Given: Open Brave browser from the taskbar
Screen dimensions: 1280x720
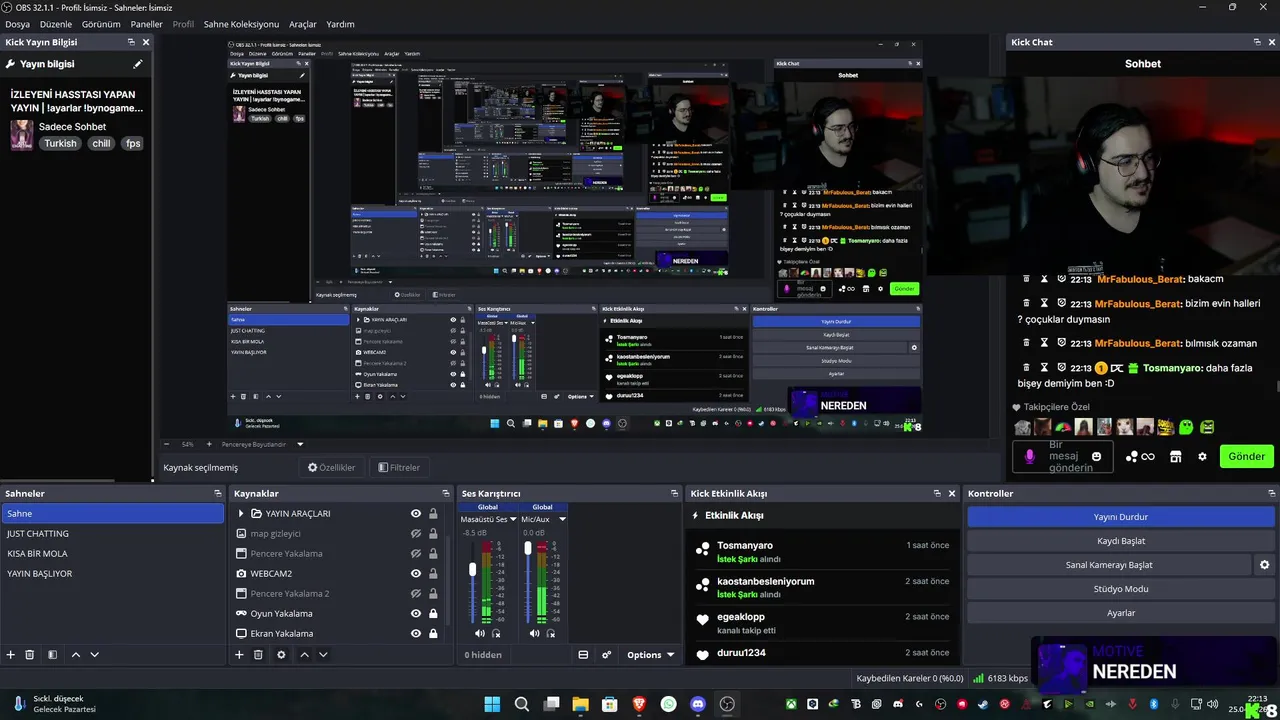Looking at the screenshot, I should (x=639, y=704).
